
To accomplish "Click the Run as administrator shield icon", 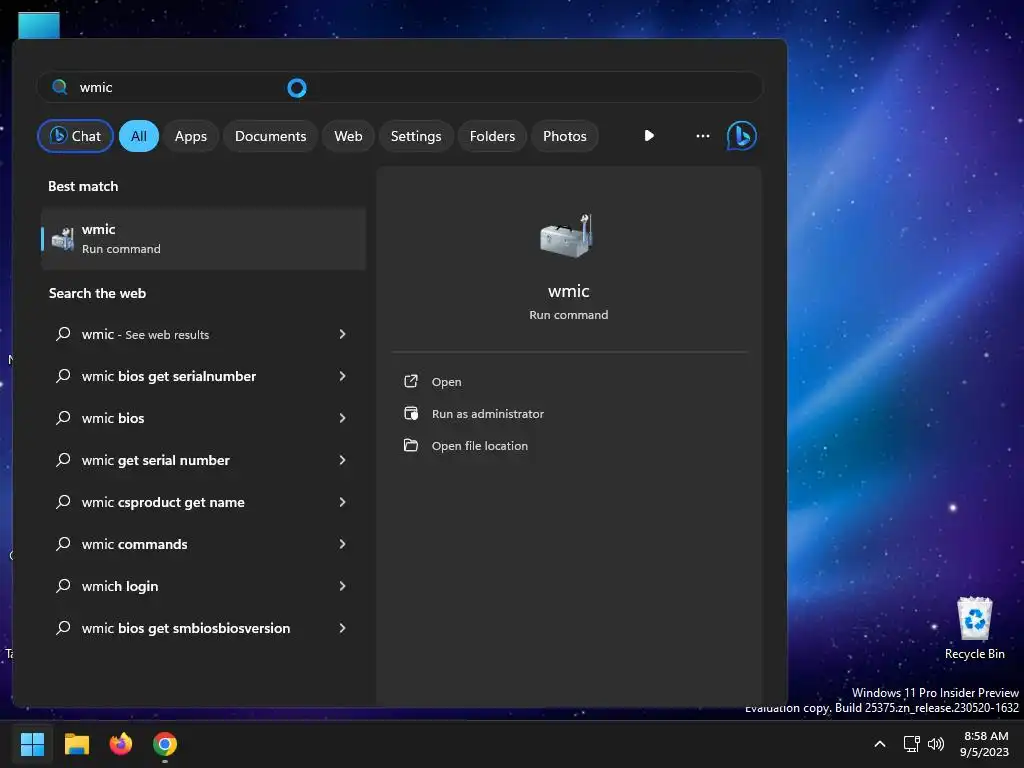I will (411, 413).
